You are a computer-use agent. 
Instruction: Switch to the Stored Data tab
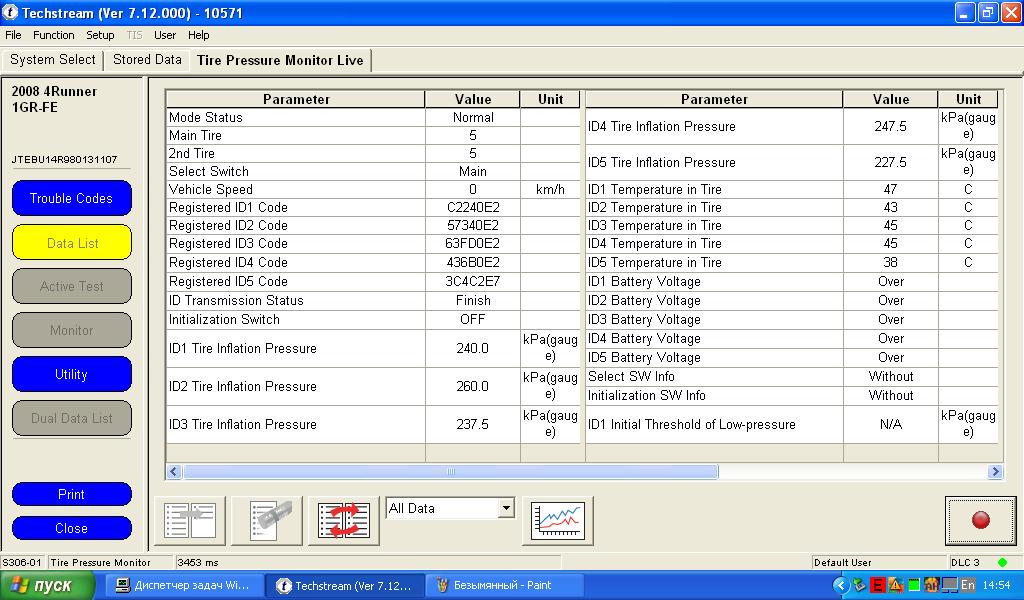pyautogui.click(x=147, y=60)
